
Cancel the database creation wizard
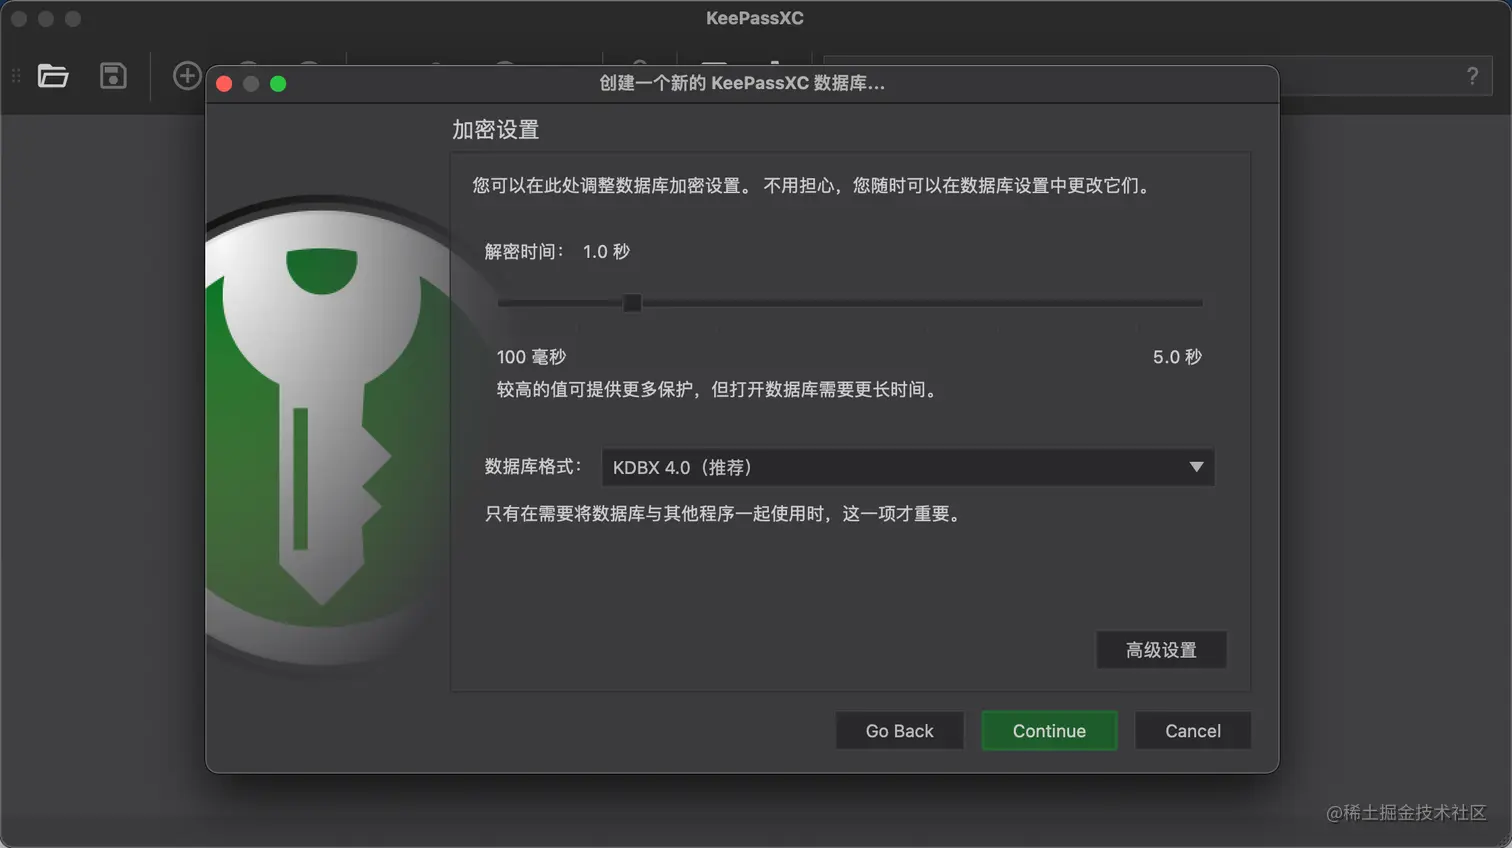(x=1193, y=731)
